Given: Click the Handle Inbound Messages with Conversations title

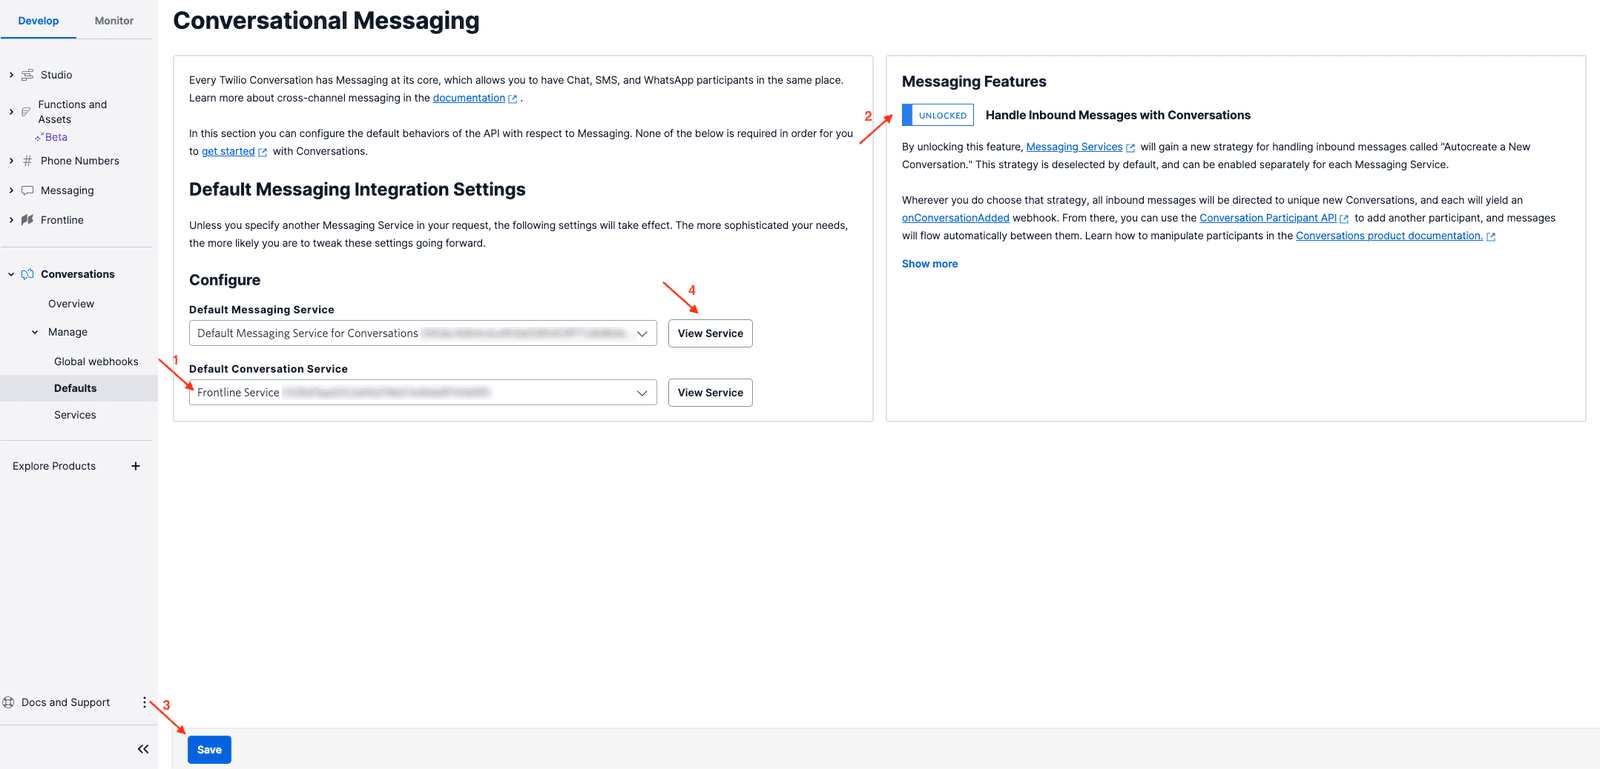Looking at the screenshot, I should coord(1118,115).
